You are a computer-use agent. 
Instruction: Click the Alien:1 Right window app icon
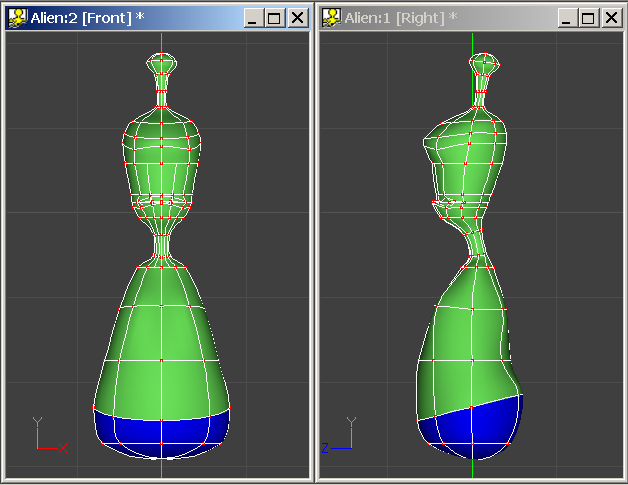pos(332,18)
